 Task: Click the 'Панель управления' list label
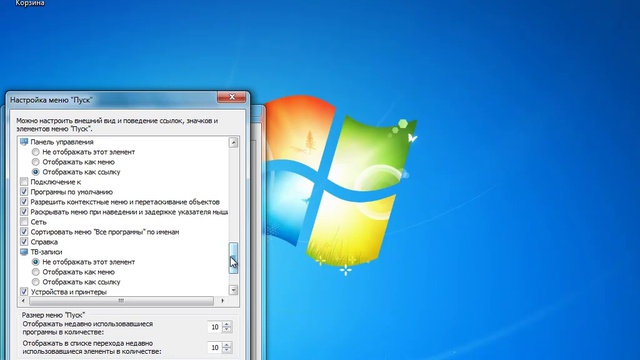click(x=62, y=142)
